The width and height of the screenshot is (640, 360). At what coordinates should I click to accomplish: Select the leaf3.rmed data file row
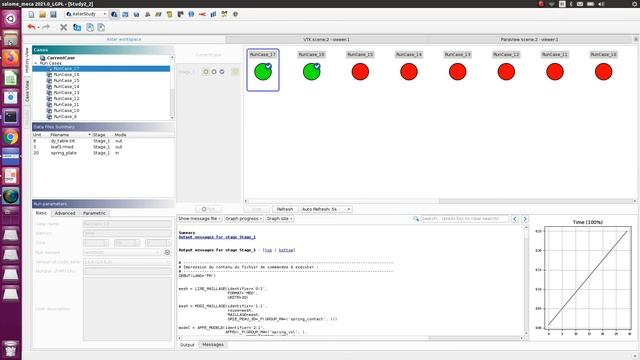(x=103, y=147)
